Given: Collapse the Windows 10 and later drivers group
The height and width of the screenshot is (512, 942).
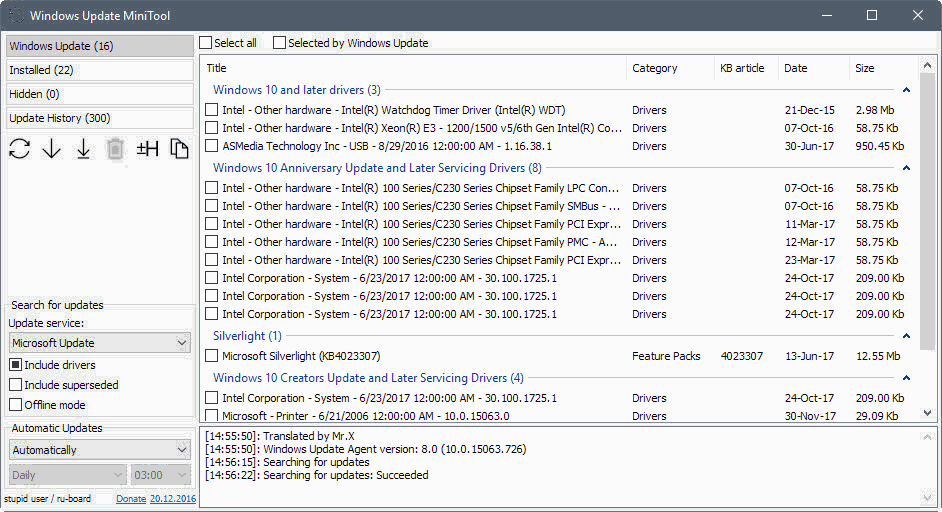Looking at the screenshot, I should (x=907, y=90).
